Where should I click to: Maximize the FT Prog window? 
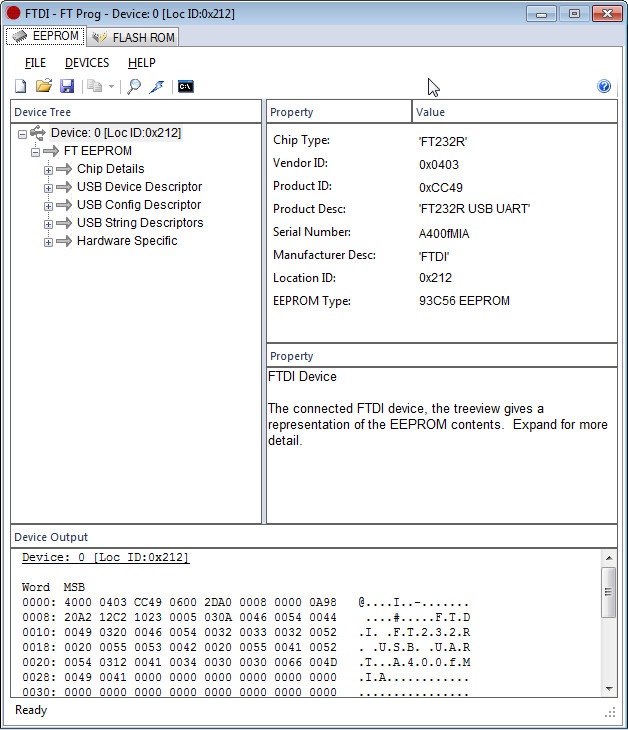click(574, 14)
